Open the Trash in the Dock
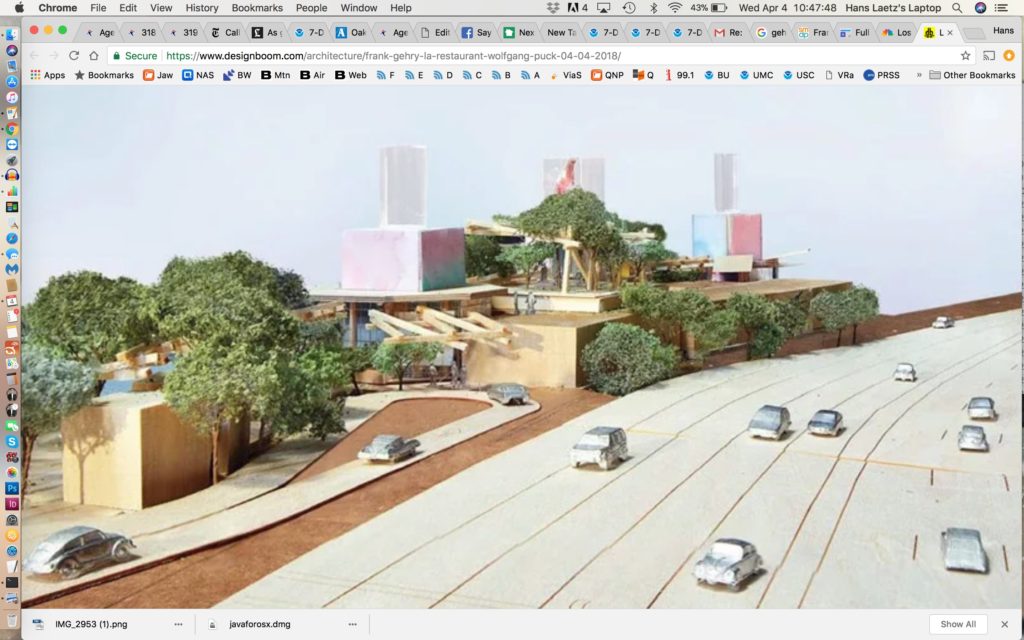This screenshot has height=640, width=1024. 12,619
